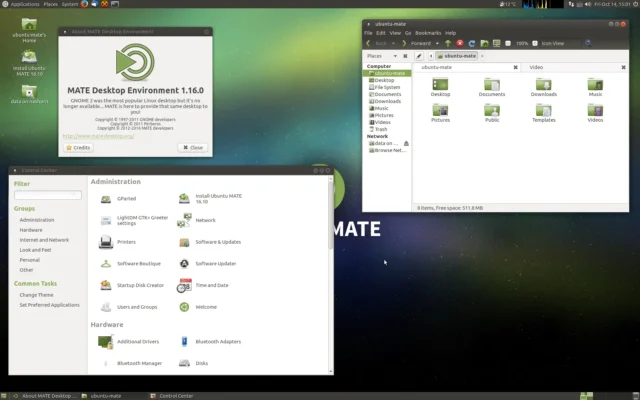
Task: Select Hardware group in Control Center
Action: [31, 230]
